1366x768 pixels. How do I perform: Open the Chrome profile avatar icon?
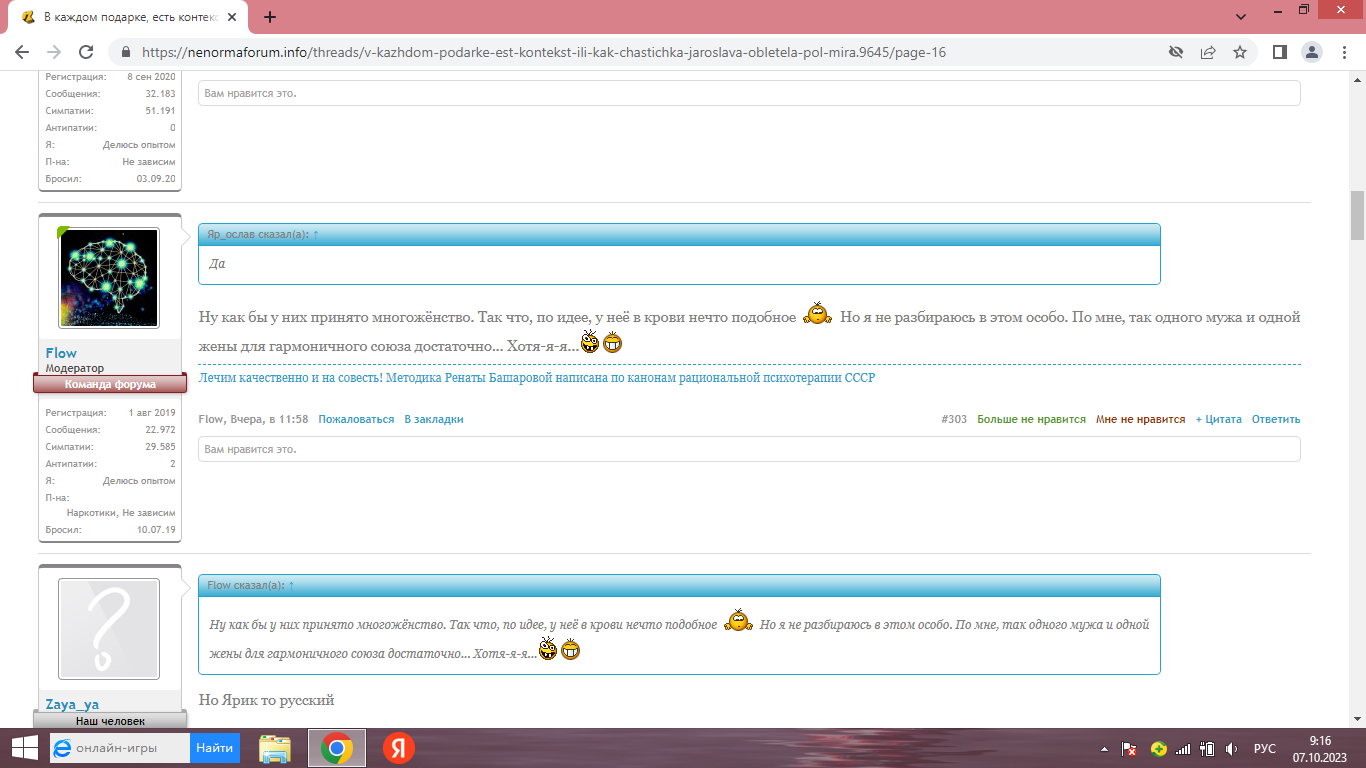click(x=1311, y=52)
